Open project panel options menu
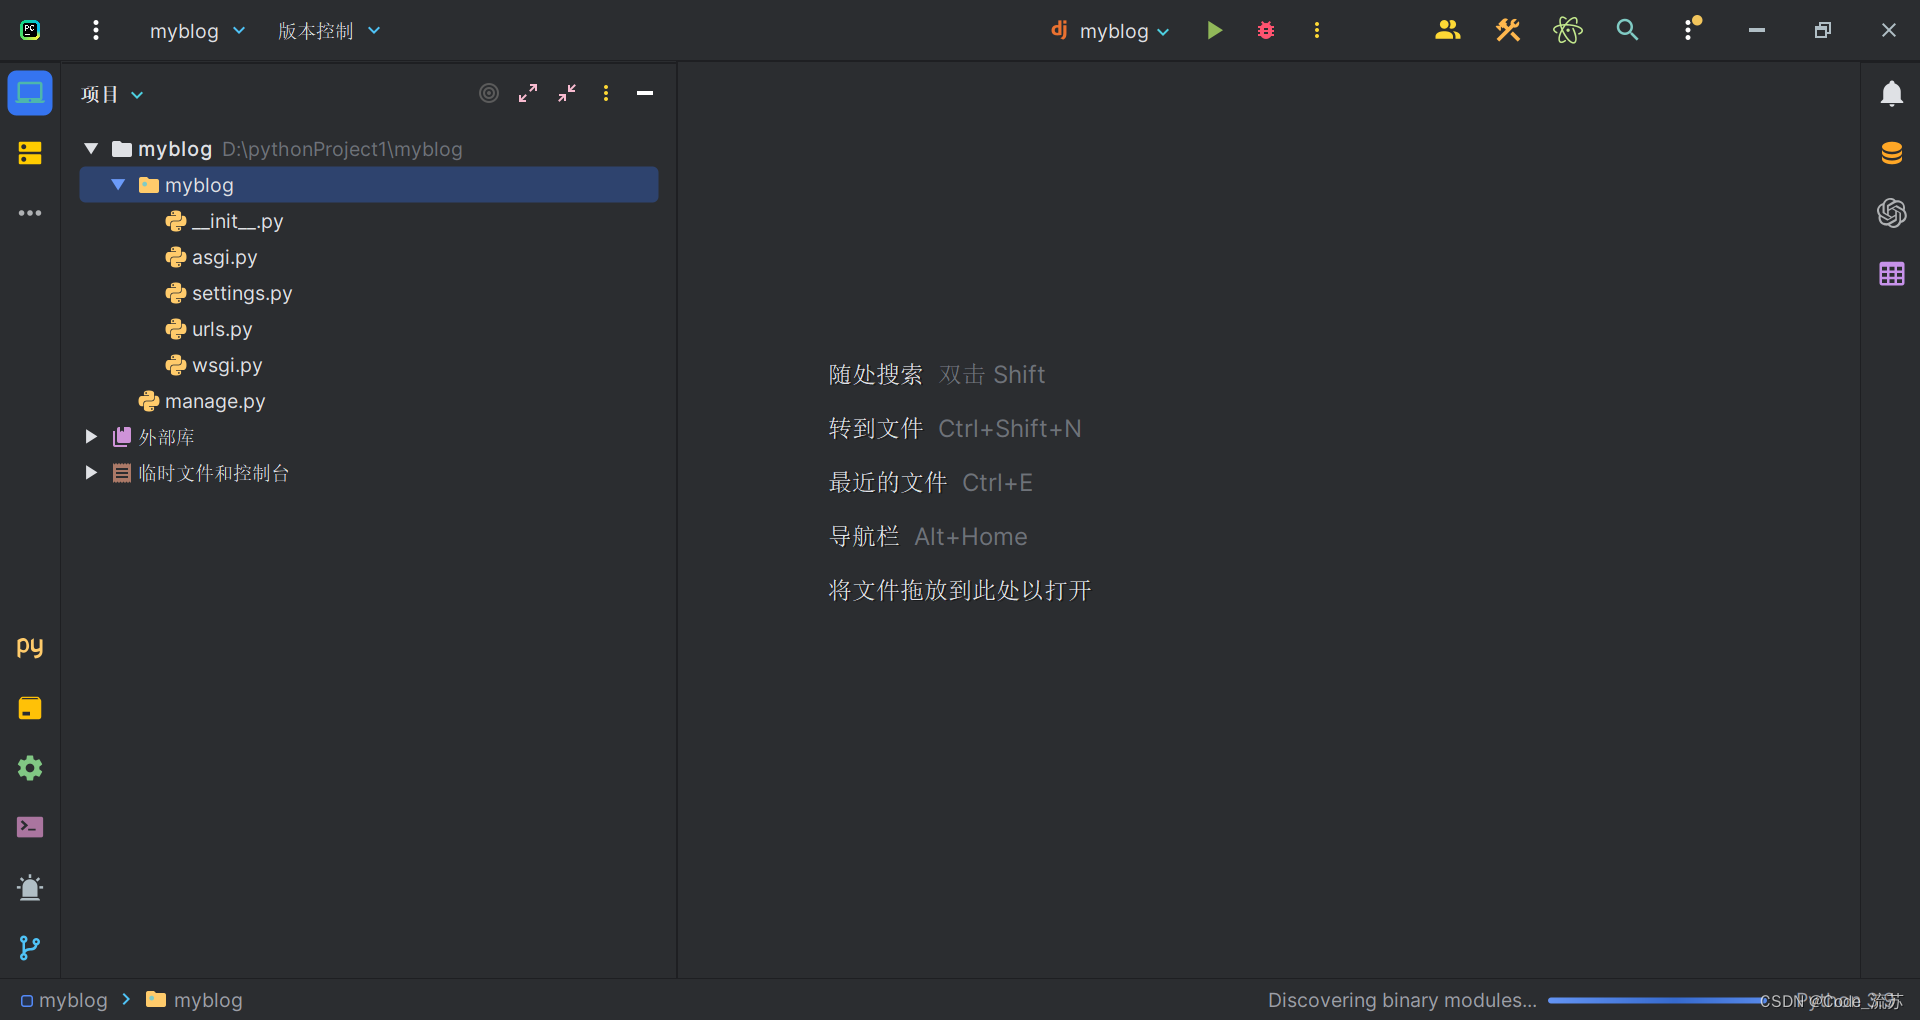Viewport: 1920px width, 1020px height. tap(606, 93)
